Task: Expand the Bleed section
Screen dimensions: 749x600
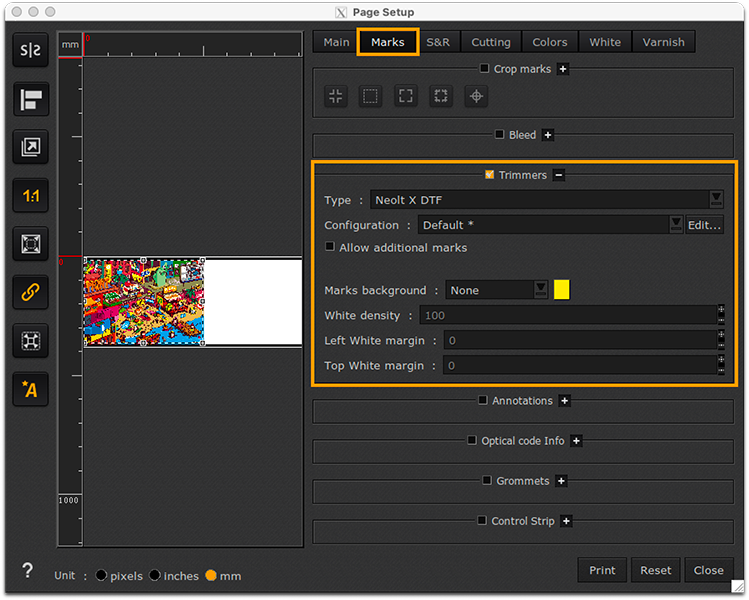Action: (548, 135)
